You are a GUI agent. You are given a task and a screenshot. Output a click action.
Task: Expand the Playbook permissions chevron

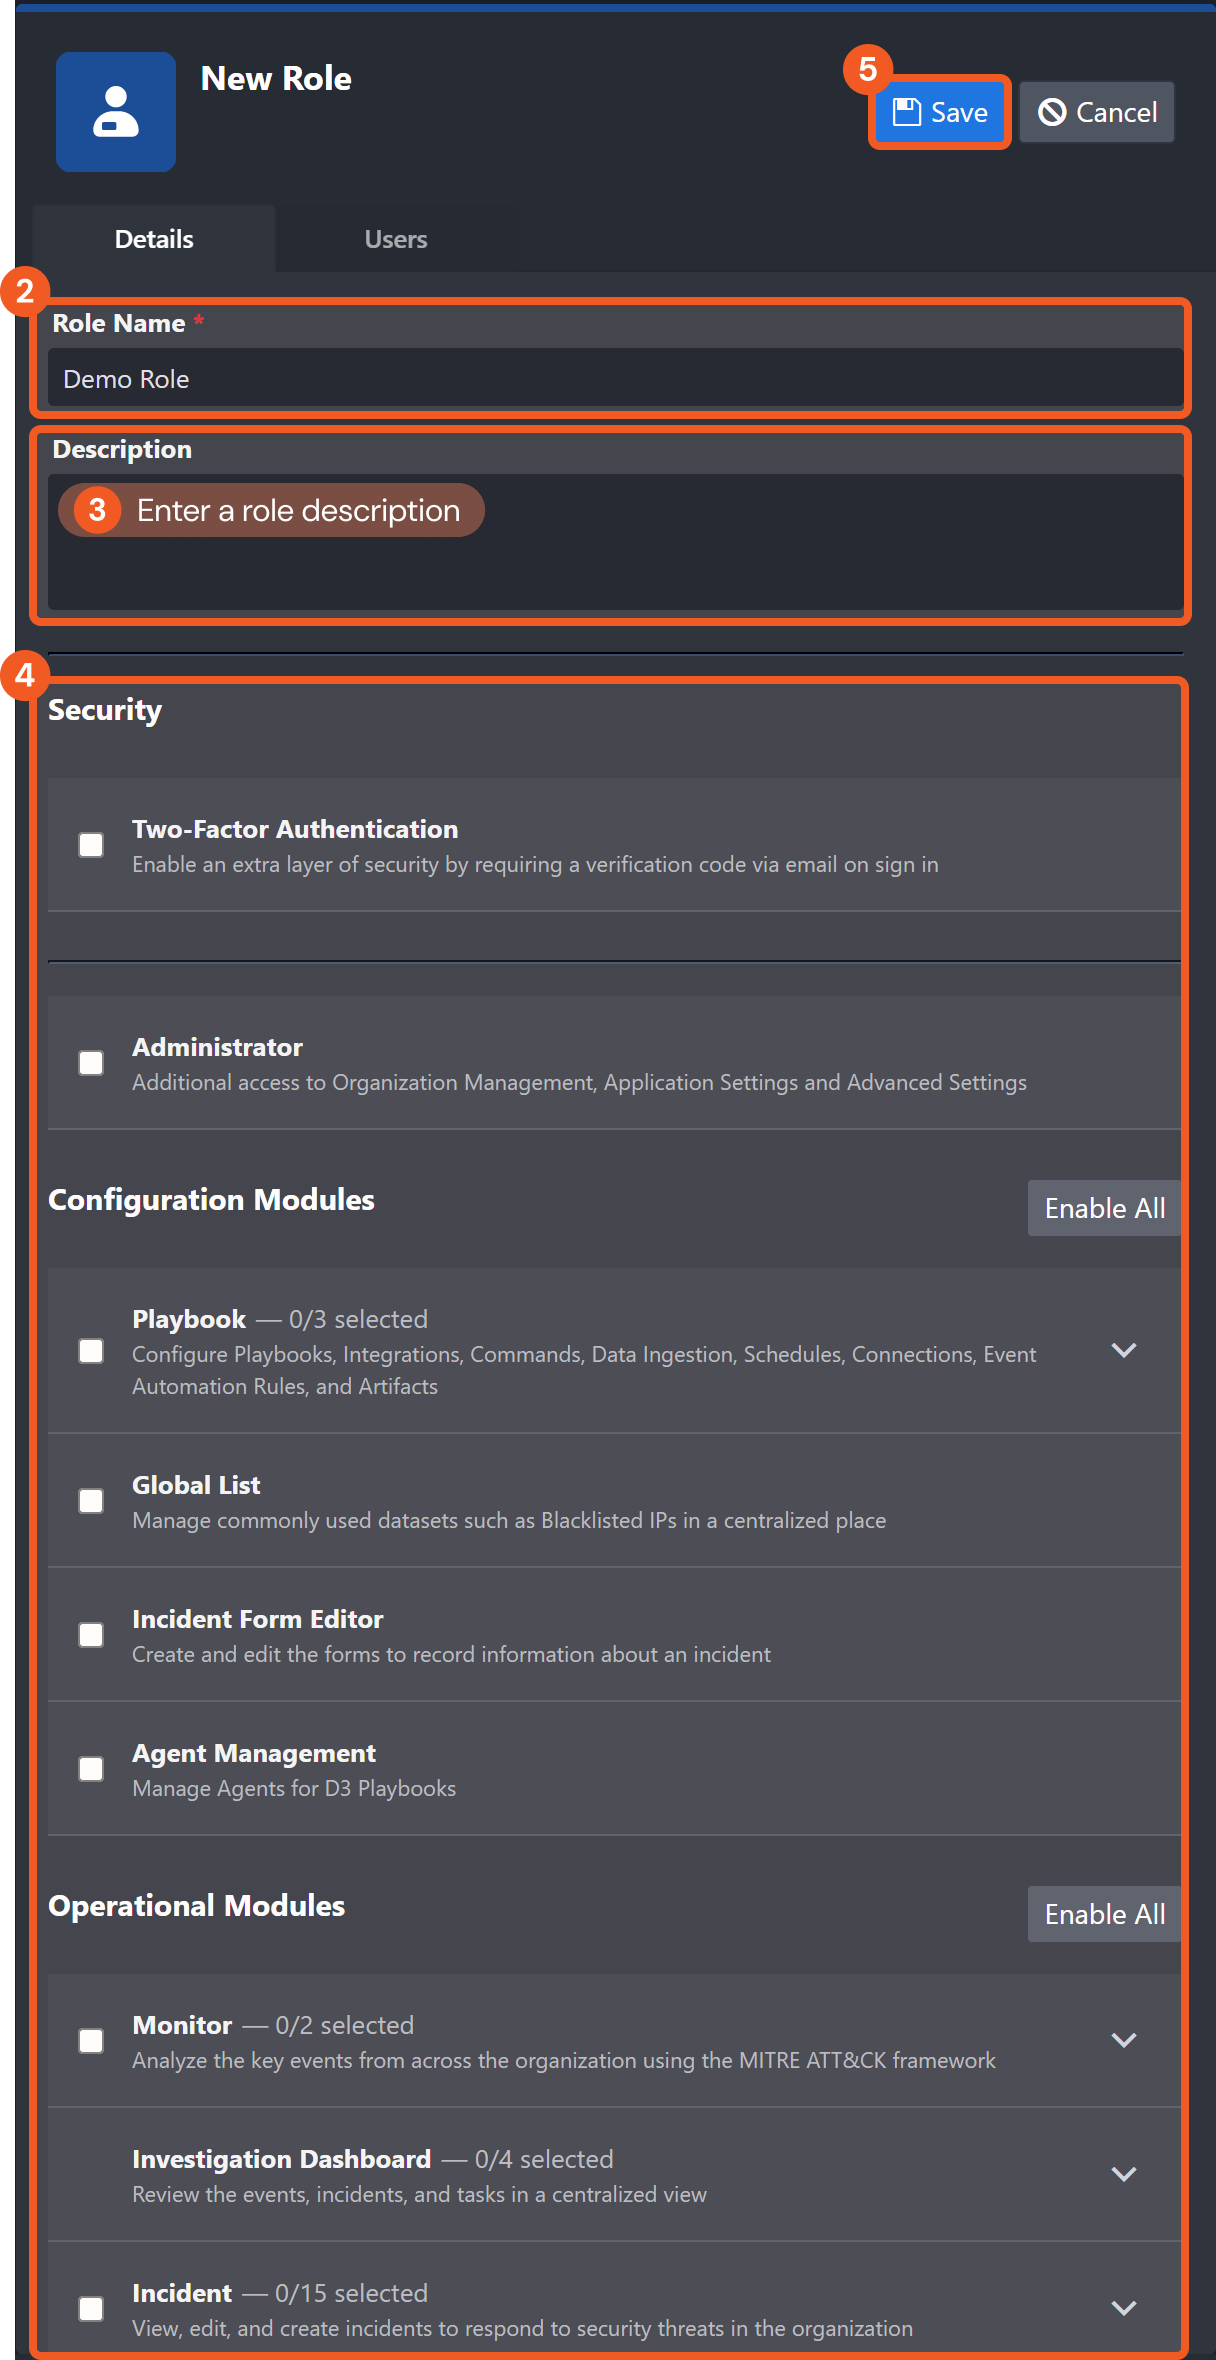tap(1124, 1351)
